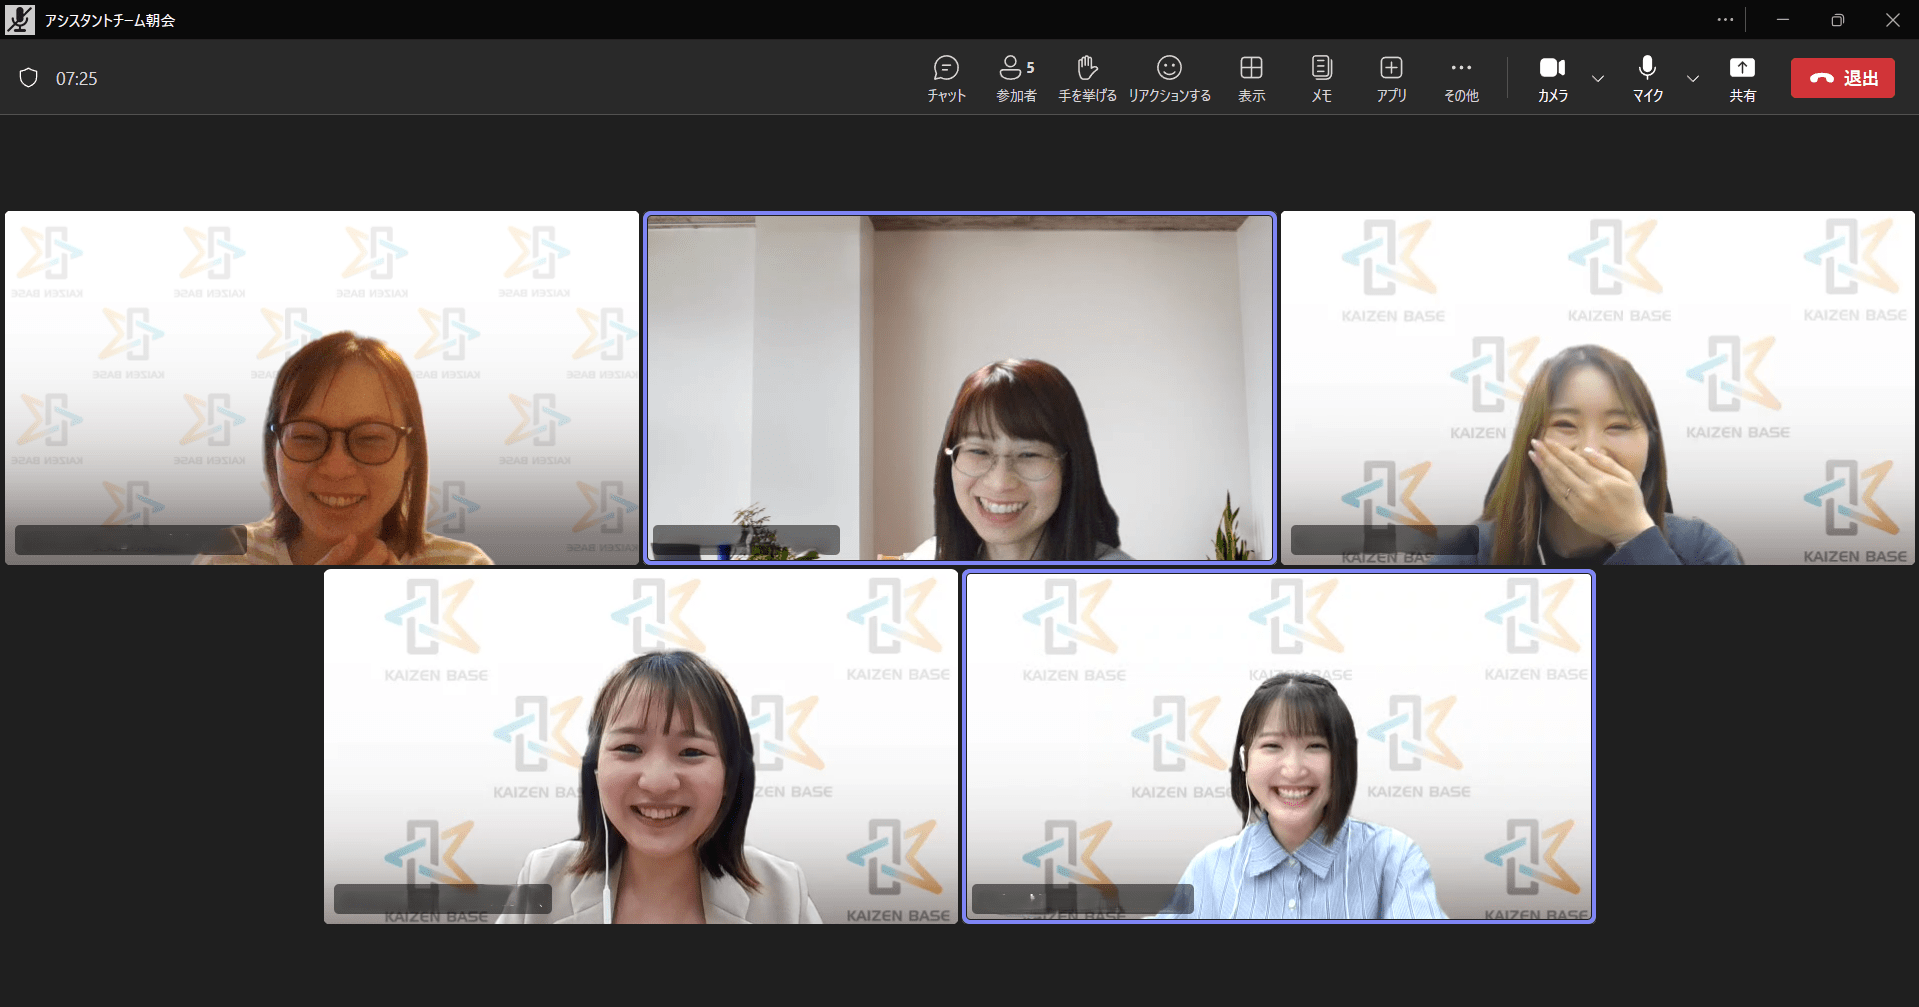Select the tile of woman covering mouth
Image resolution: width=1919 pixels, height=1007 pixels.
[1597, 388]
